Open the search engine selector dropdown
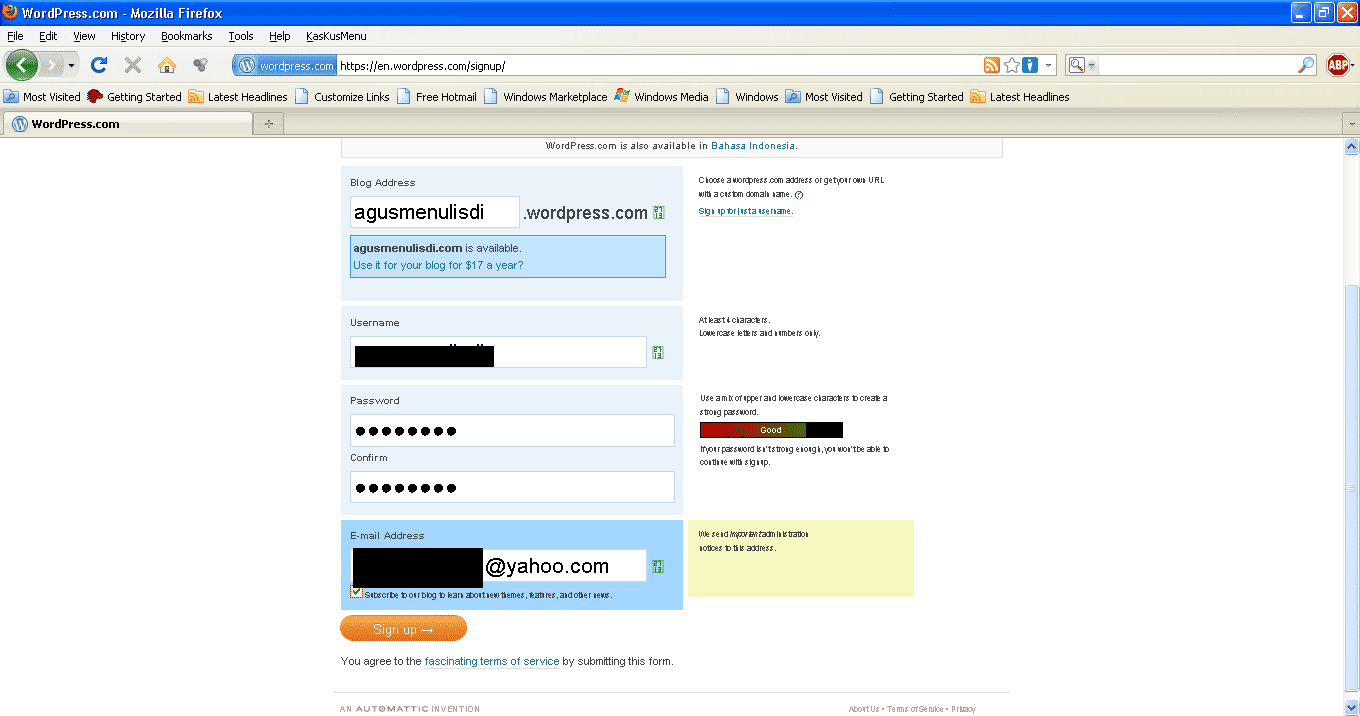This screenshot has height=716, width=1360. pos(1081,65)
